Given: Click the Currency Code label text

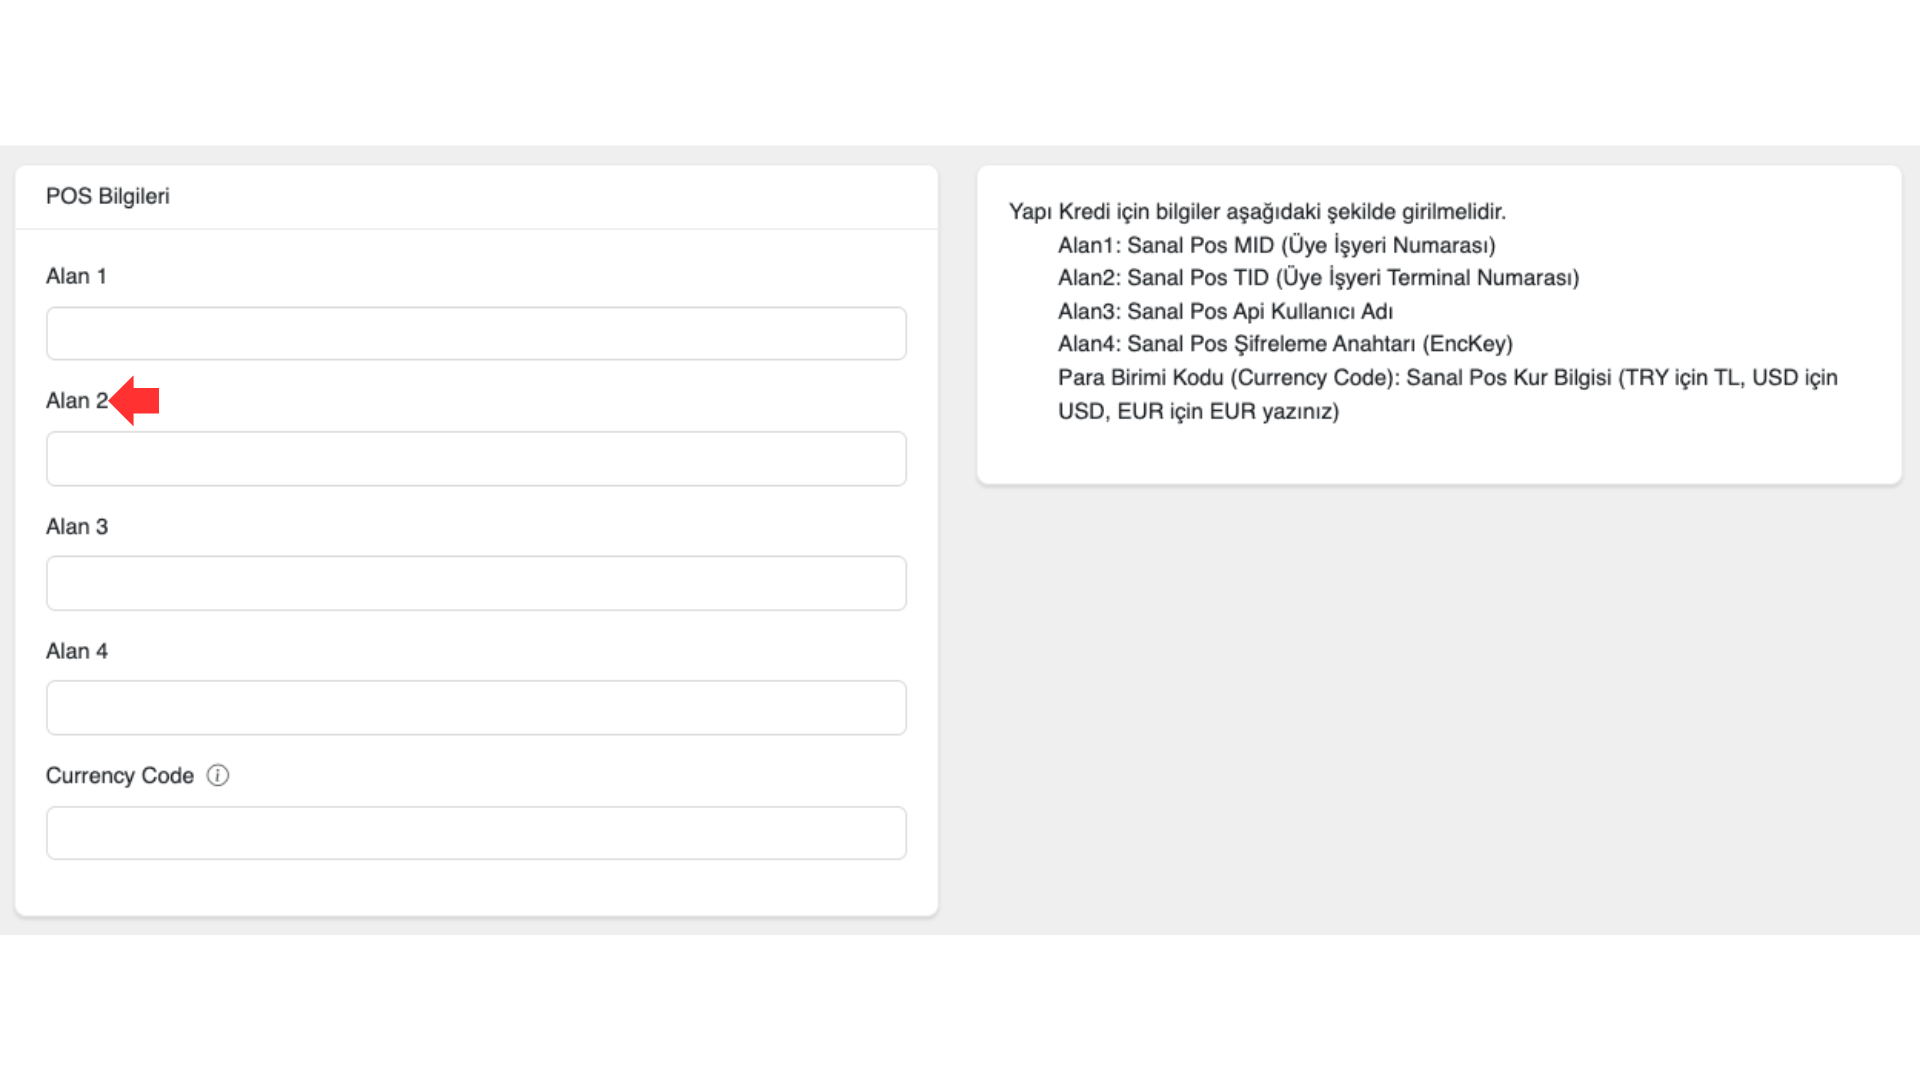Looking at the screenshot, I should (x=120, y=776).
